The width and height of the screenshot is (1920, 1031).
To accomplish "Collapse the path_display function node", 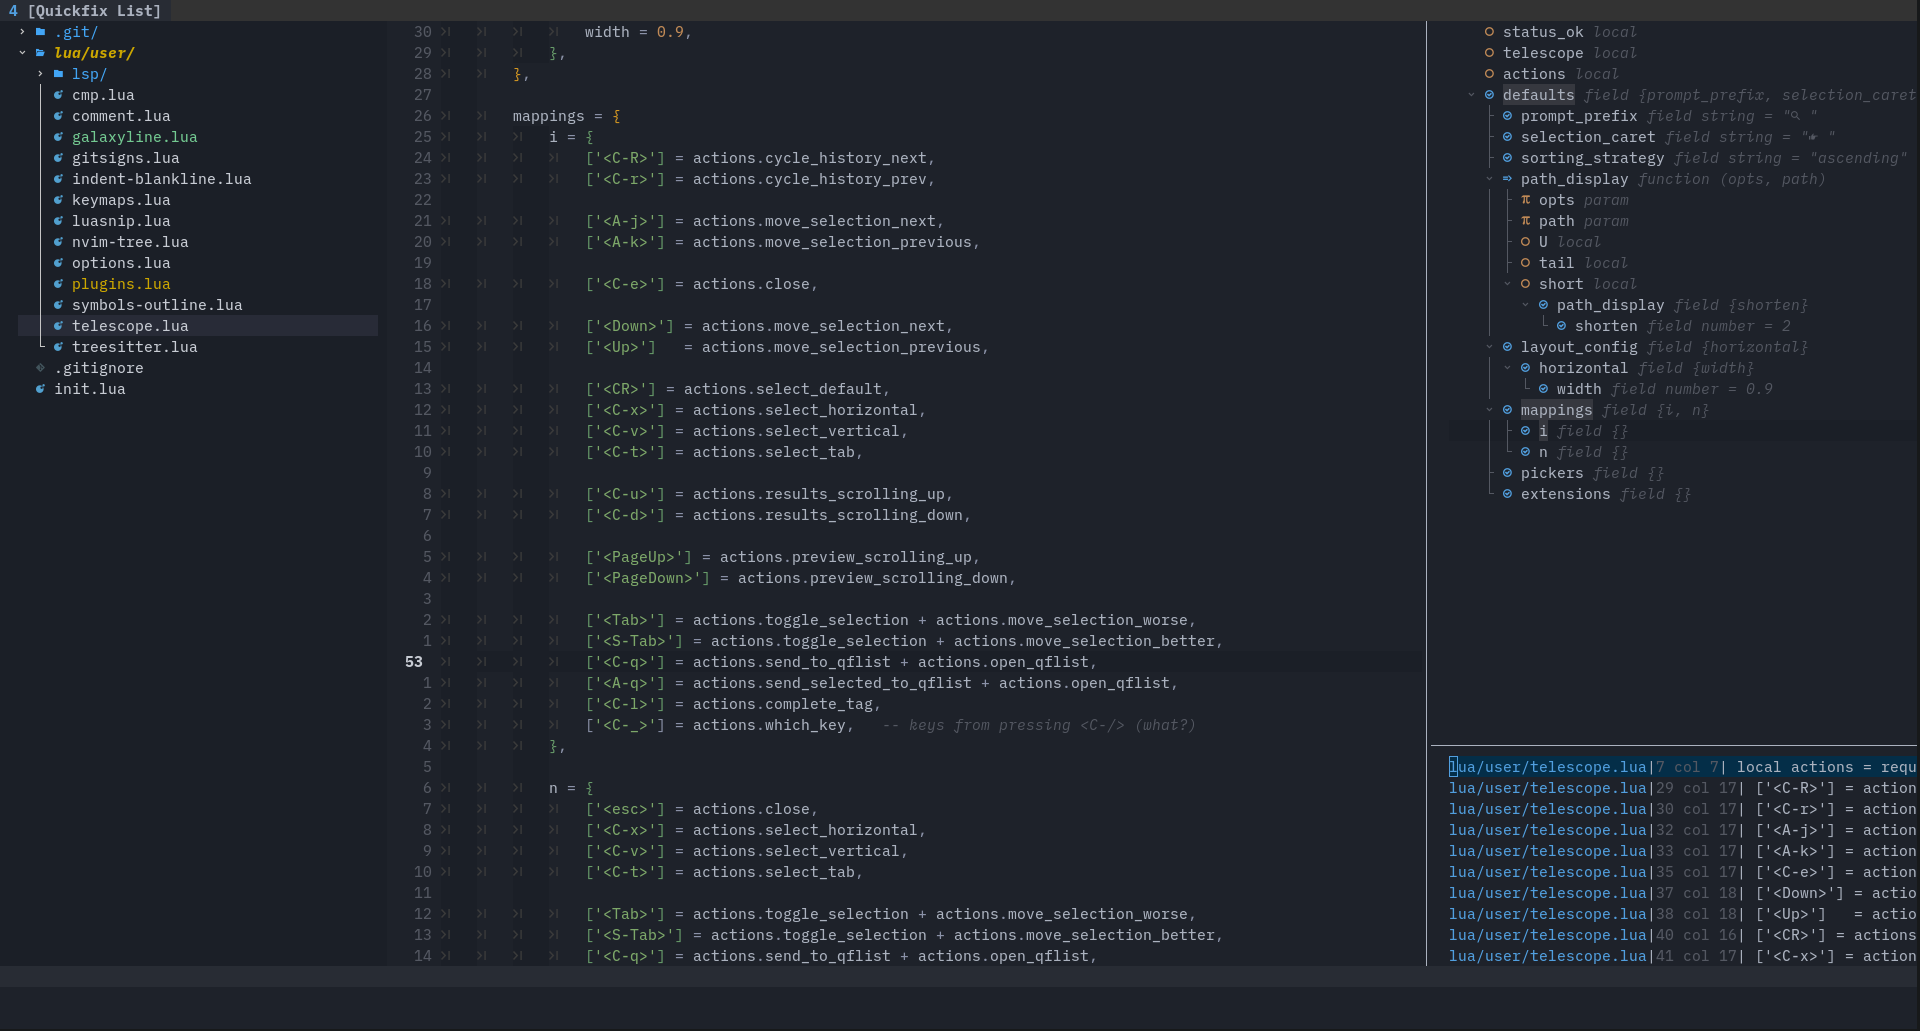I will coord(1489,179).
